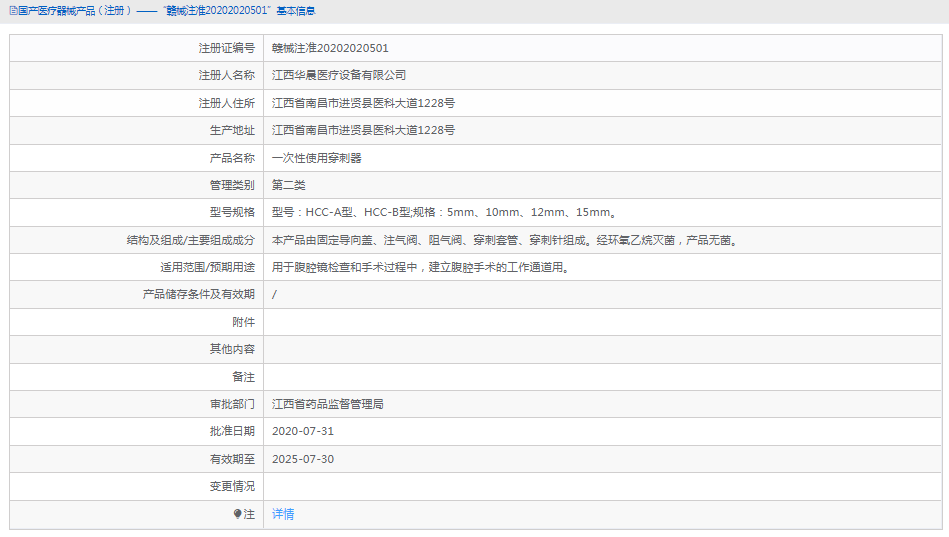Screen dimensions: 949x537
Task: Select approval department 江西省药品监督管理局
Action: point(327,404)
